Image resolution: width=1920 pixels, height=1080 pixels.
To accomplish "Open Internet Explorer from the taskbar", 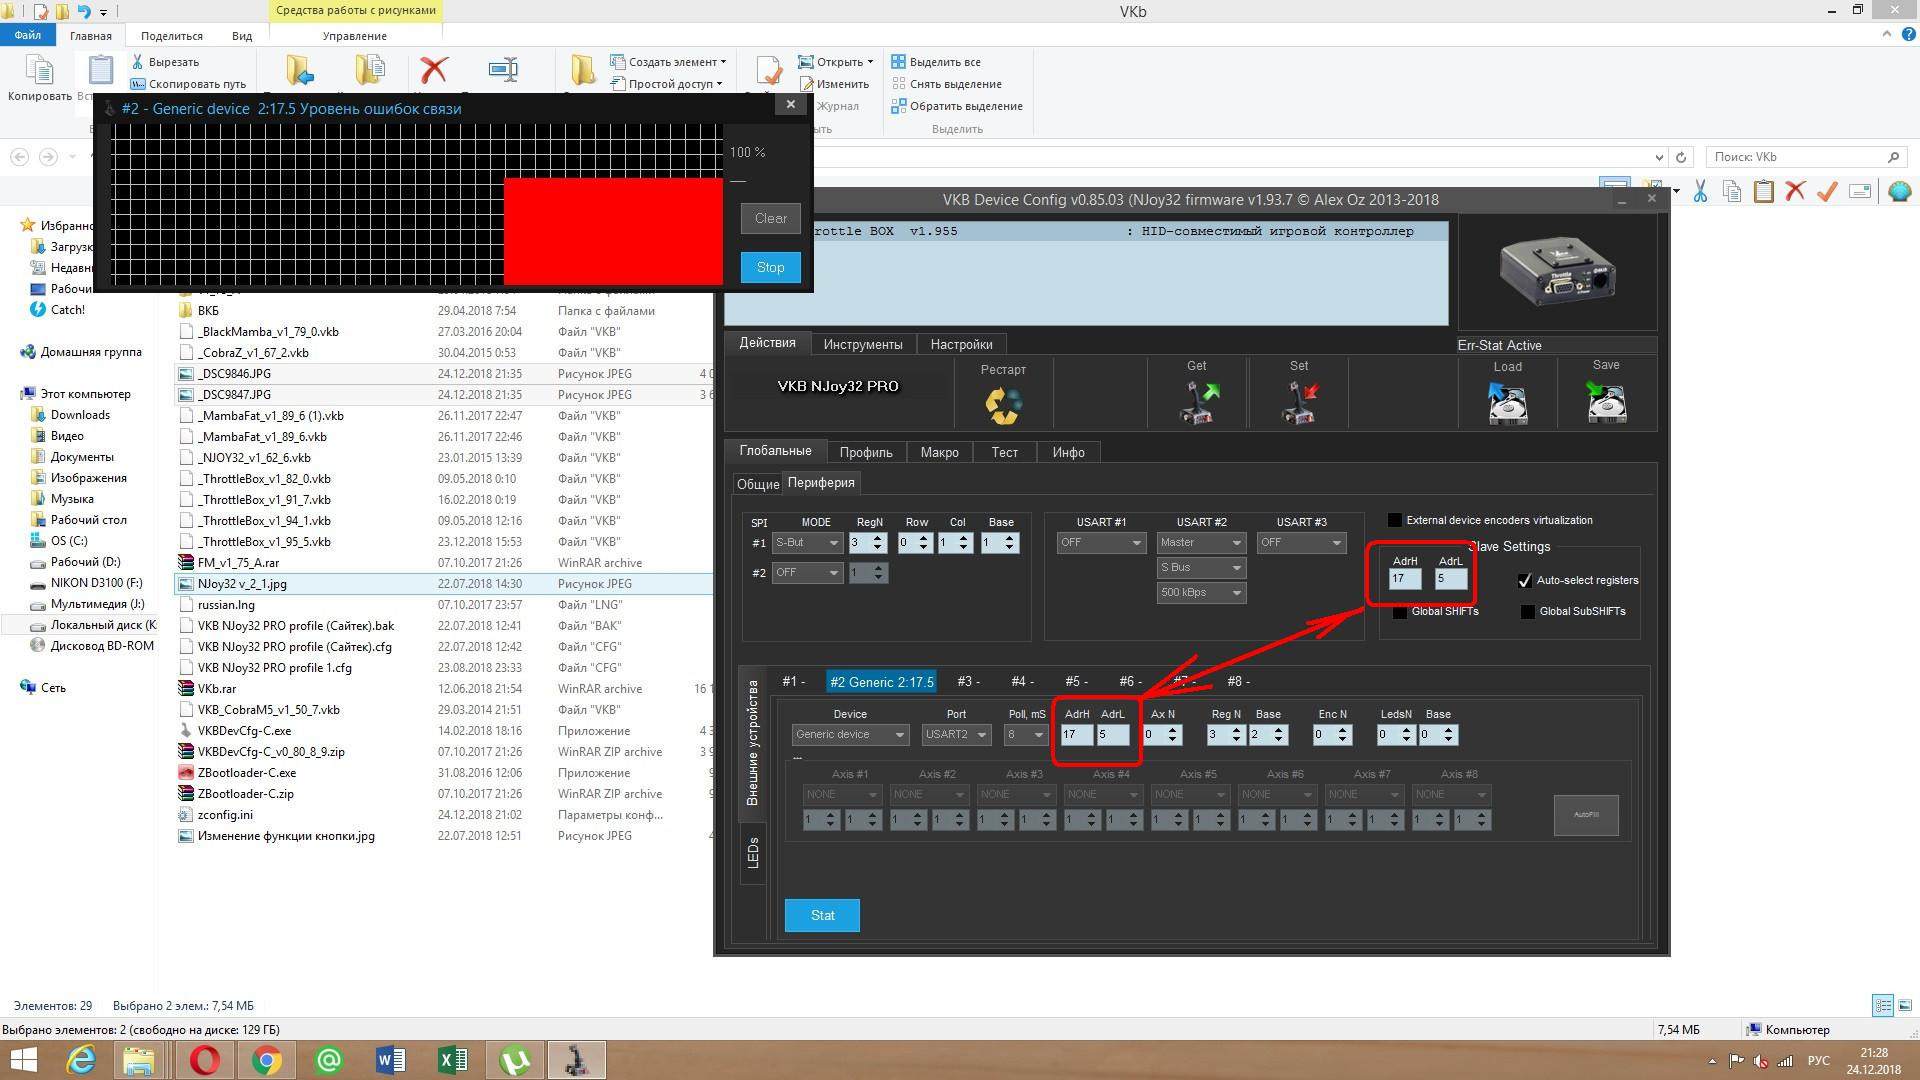I will coord(80,1060).
